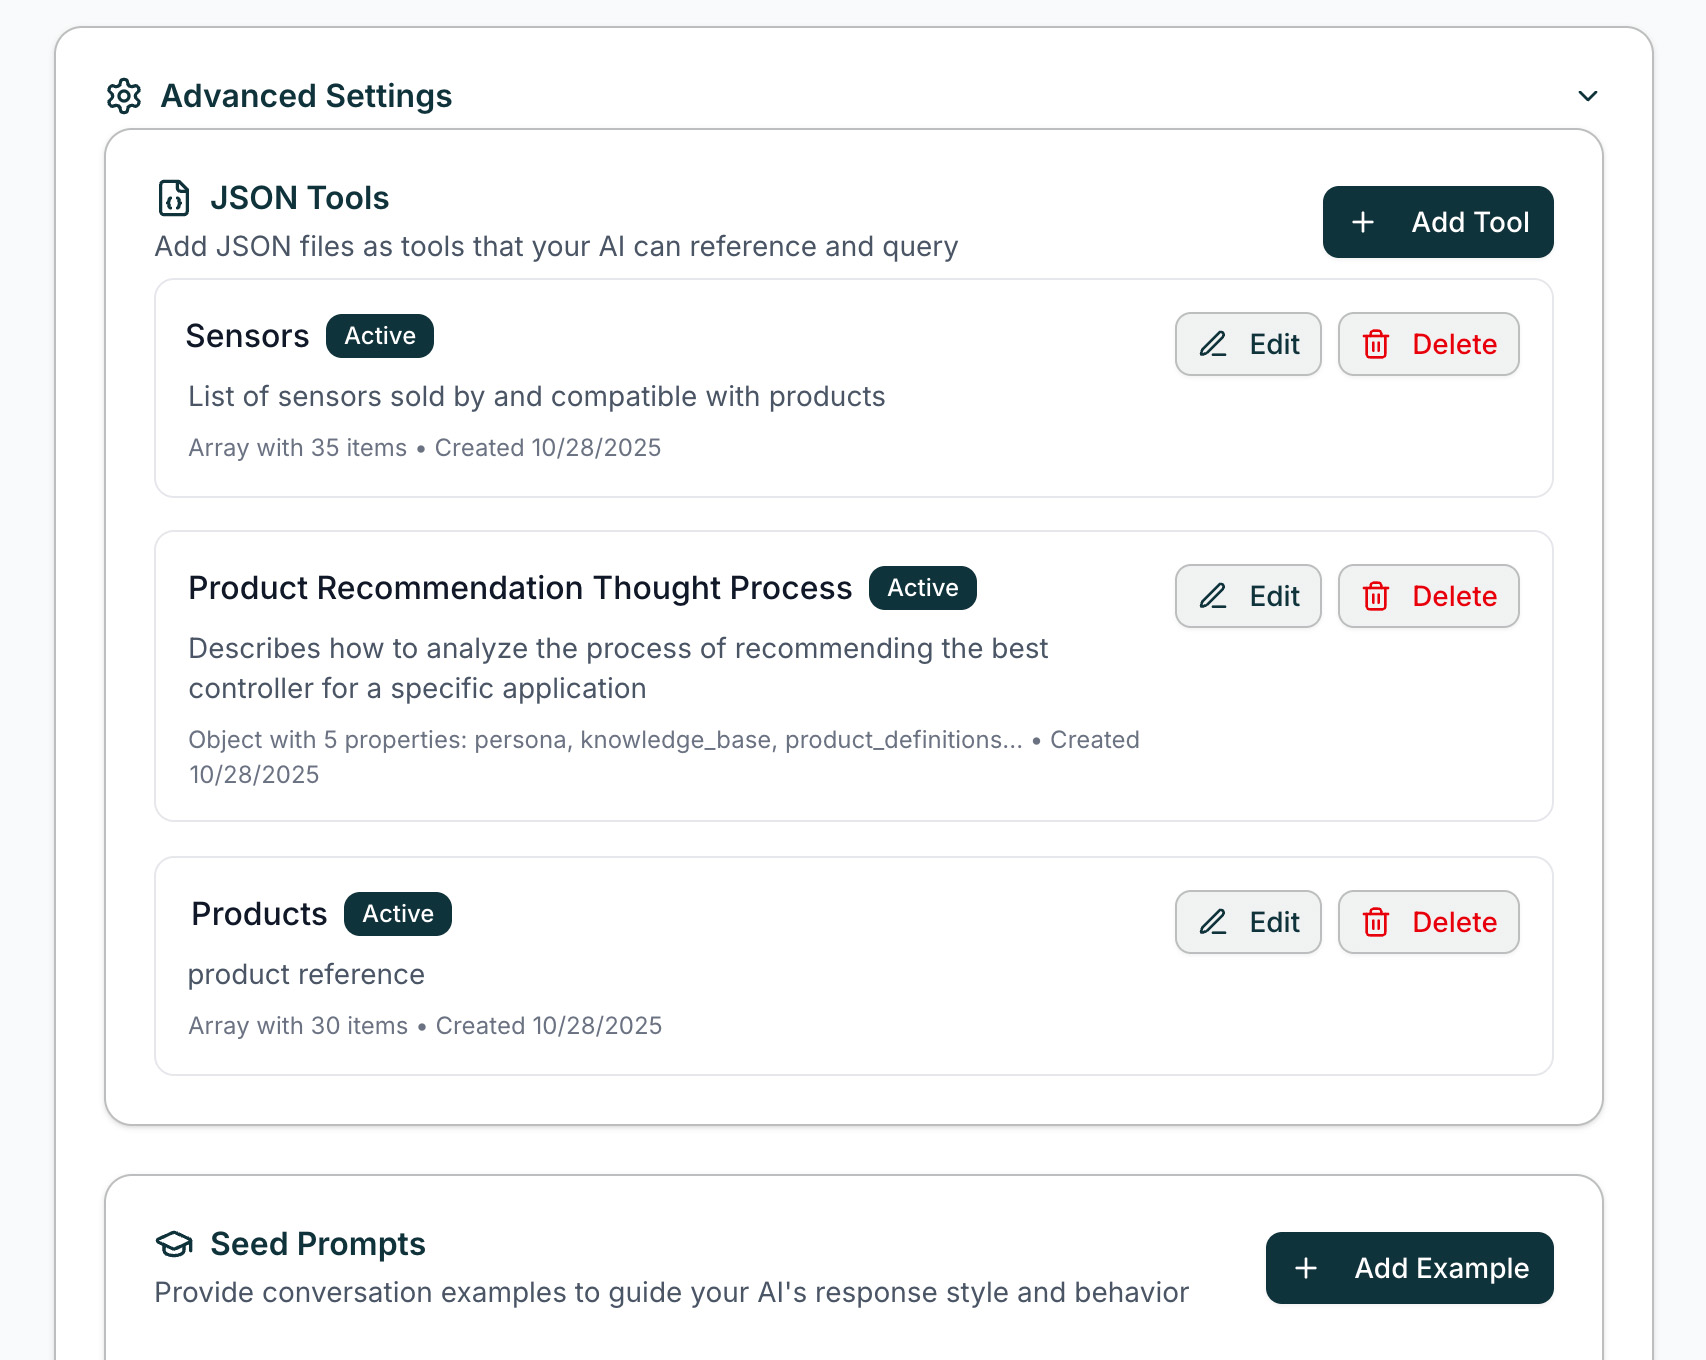Toggle Active on Product Recommendation Thought Process

921,588
